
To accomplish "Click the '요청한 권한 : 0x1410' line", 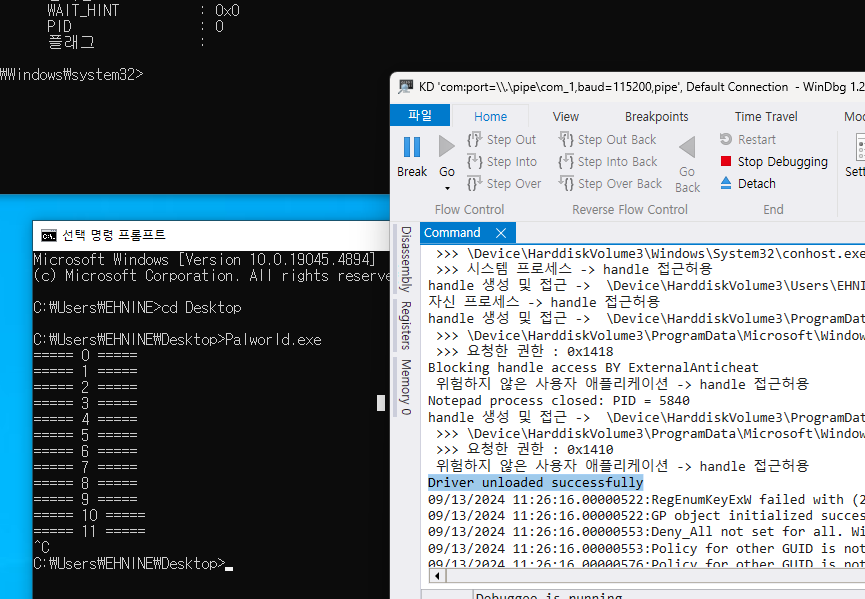I will coord(524,450).
